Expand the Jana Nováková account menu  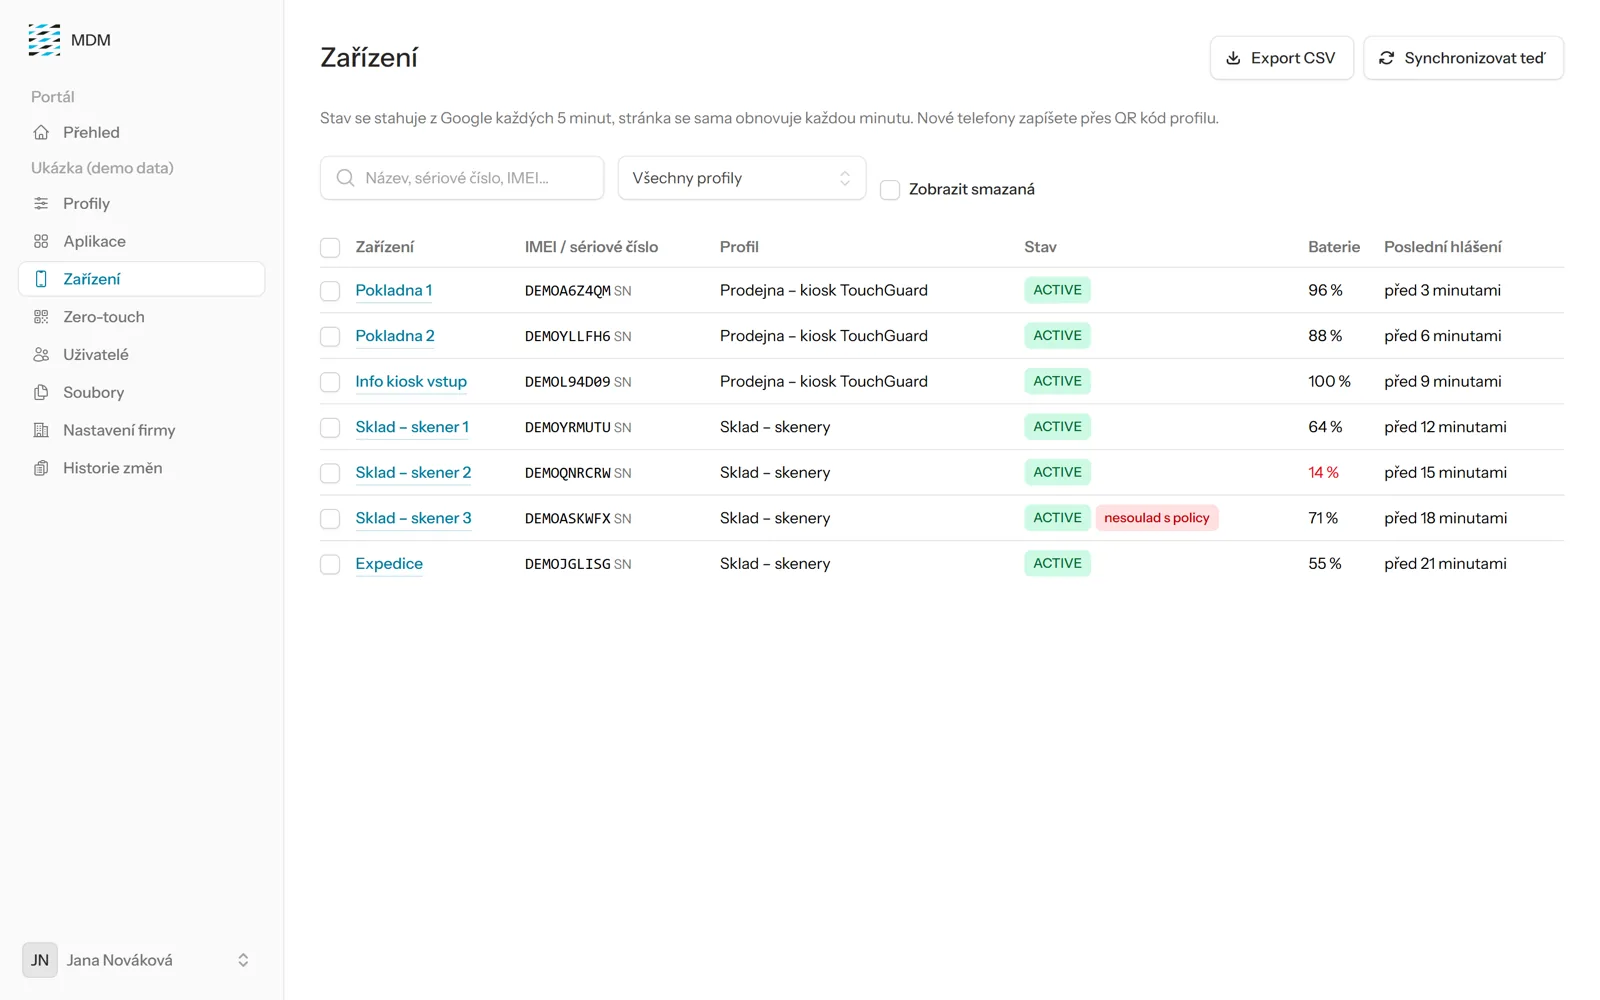pos(139,960)
